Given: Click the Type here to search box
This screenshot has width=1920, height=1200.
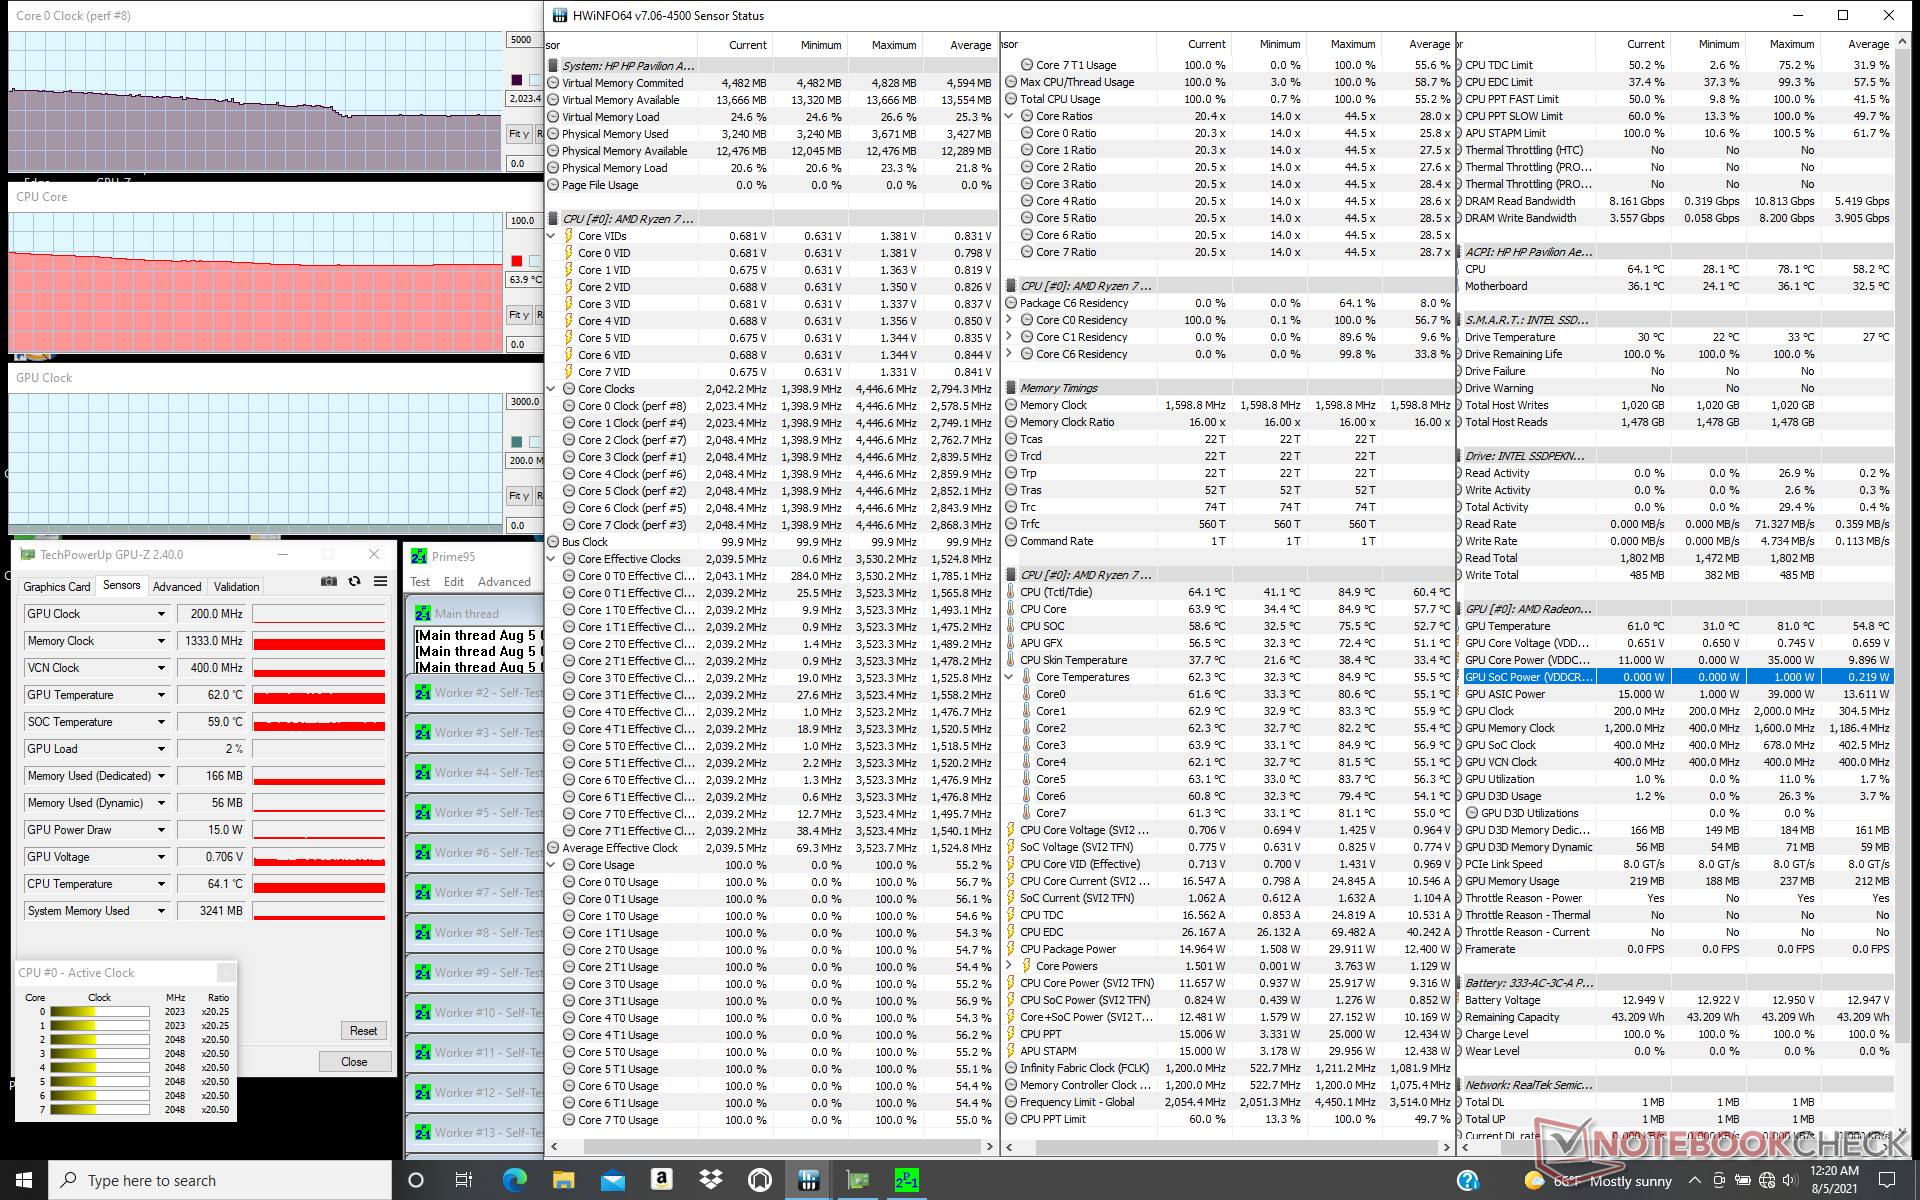Looking at the screenshot, I should (x=220, y=1180).
